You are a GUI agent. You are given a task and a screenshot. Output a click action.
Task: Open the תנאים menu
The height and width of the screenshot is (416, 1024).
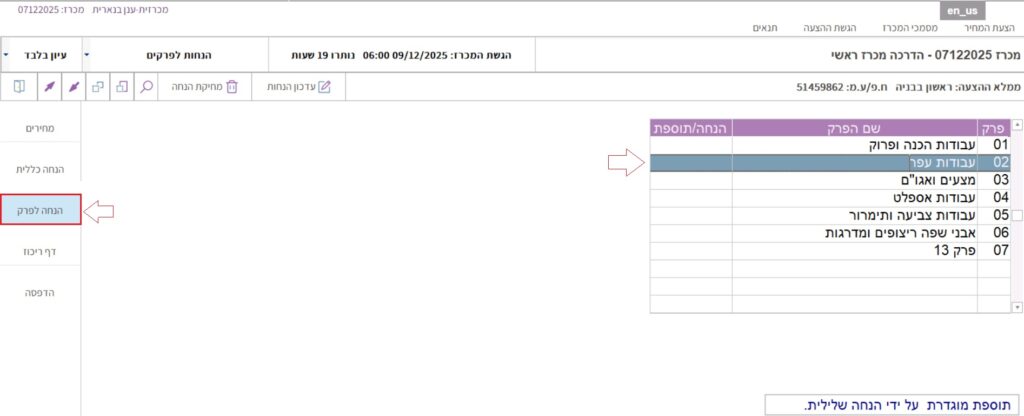click(x=765, y=28)
